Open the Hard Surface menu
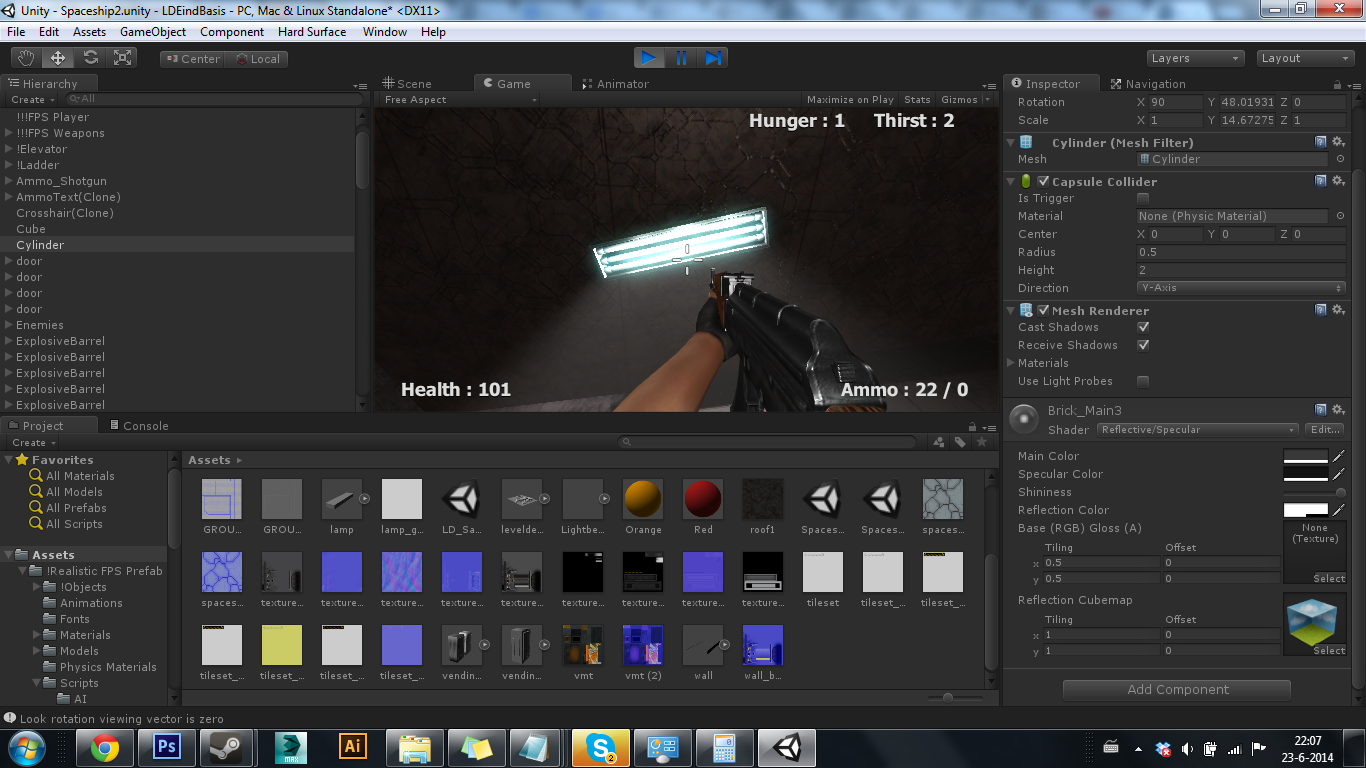This screenshot has width=1366, height=768. pyautogui.click(x=312, y=32)
